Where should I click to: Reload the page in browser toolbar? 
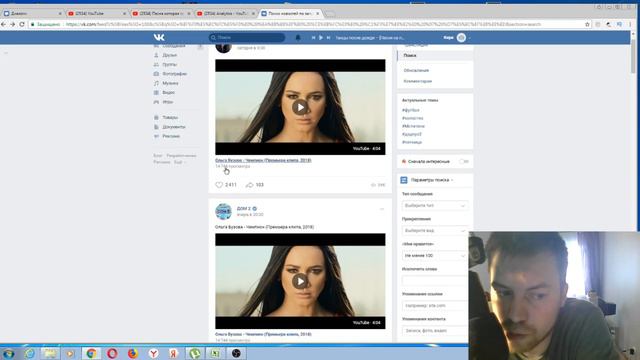[22, 24]
